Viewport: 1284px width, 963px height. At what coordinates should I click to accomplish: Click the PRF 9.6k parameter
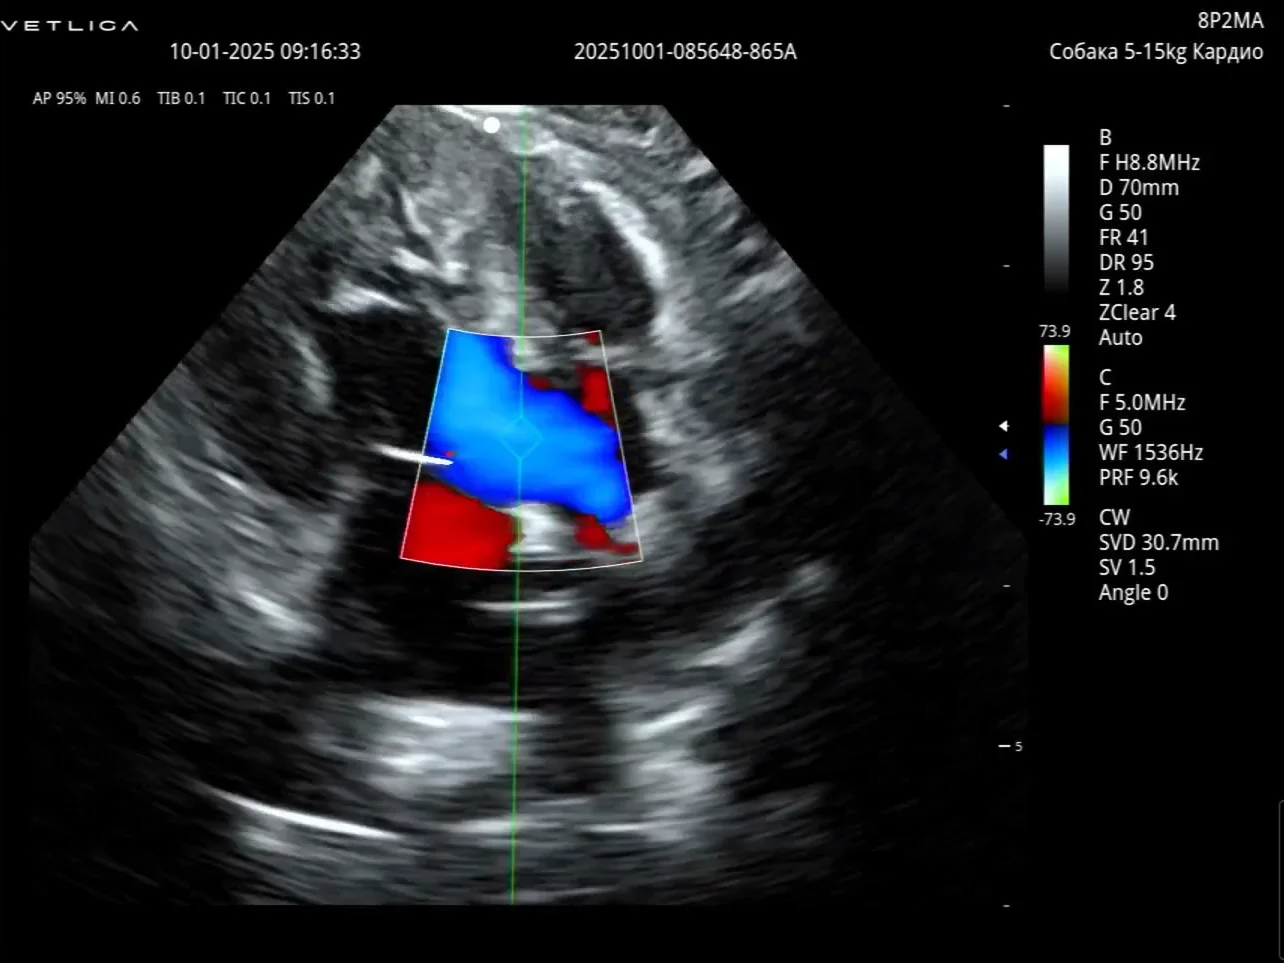pos(1138,478)
